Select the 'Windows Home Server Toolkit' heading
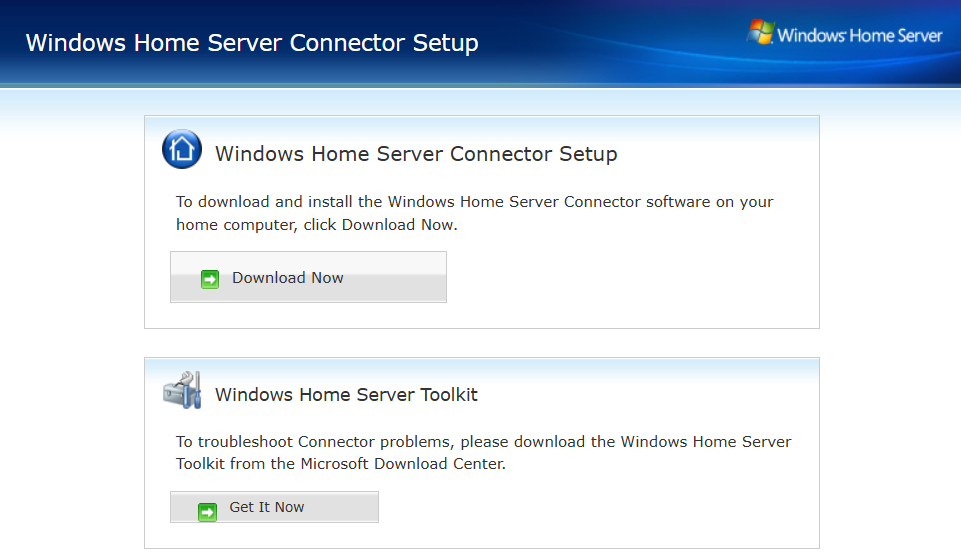This screenshot has width=961, height=556. pos(346,395)
